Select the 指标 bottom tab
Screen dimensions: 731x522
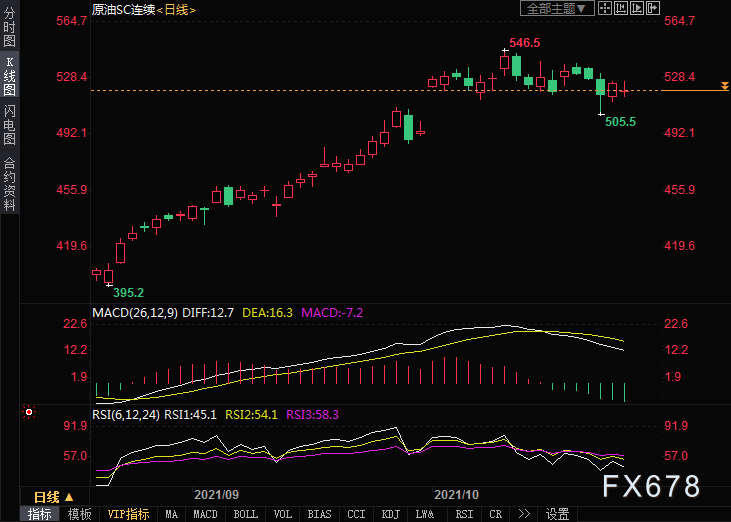[x=40, y=514]
